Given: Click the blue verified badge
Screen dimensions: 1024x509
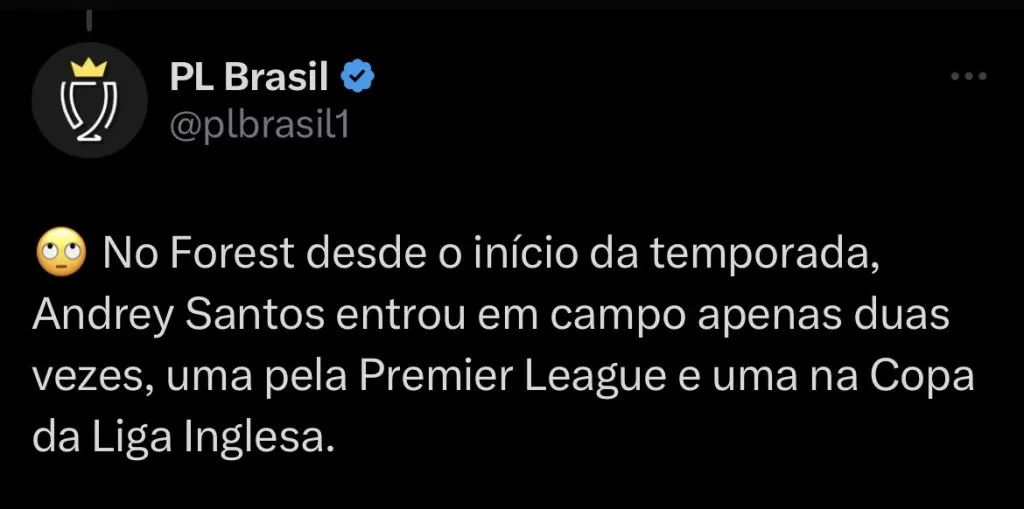Looking at the screenshot, I should [x=358, y=77].
